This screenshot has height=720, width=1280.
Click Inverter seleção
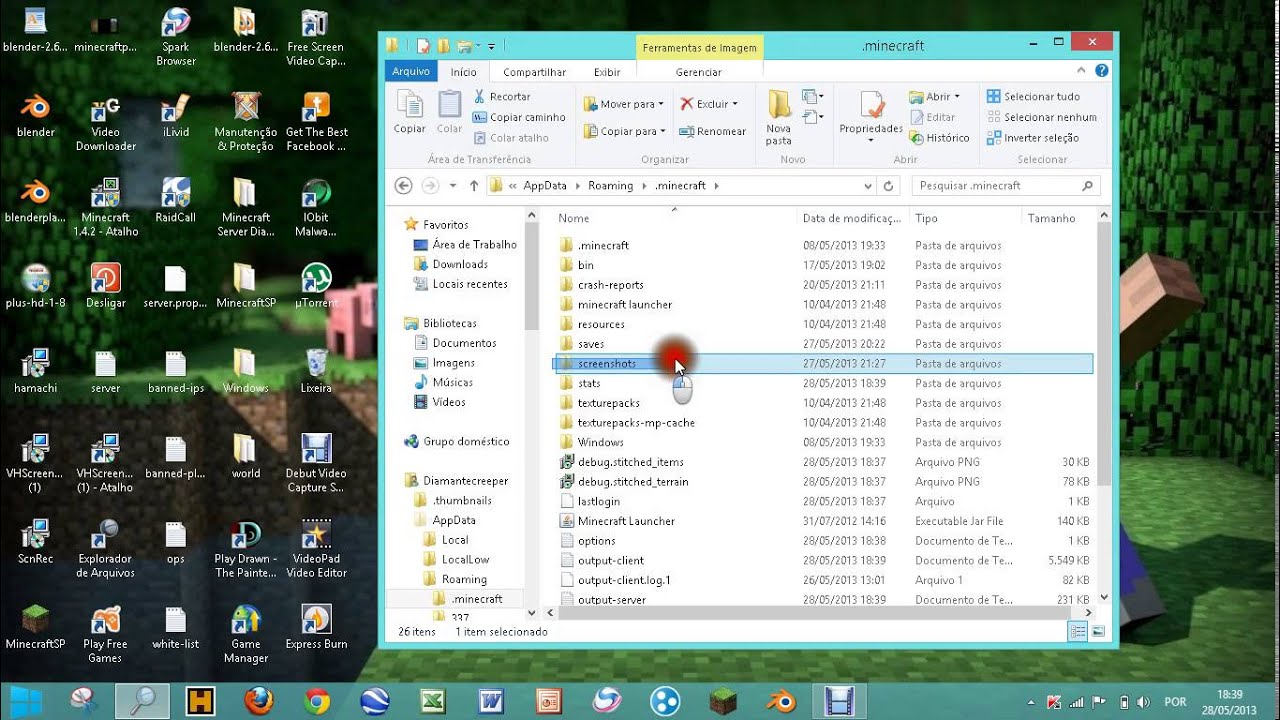[x=1032, y=138]
